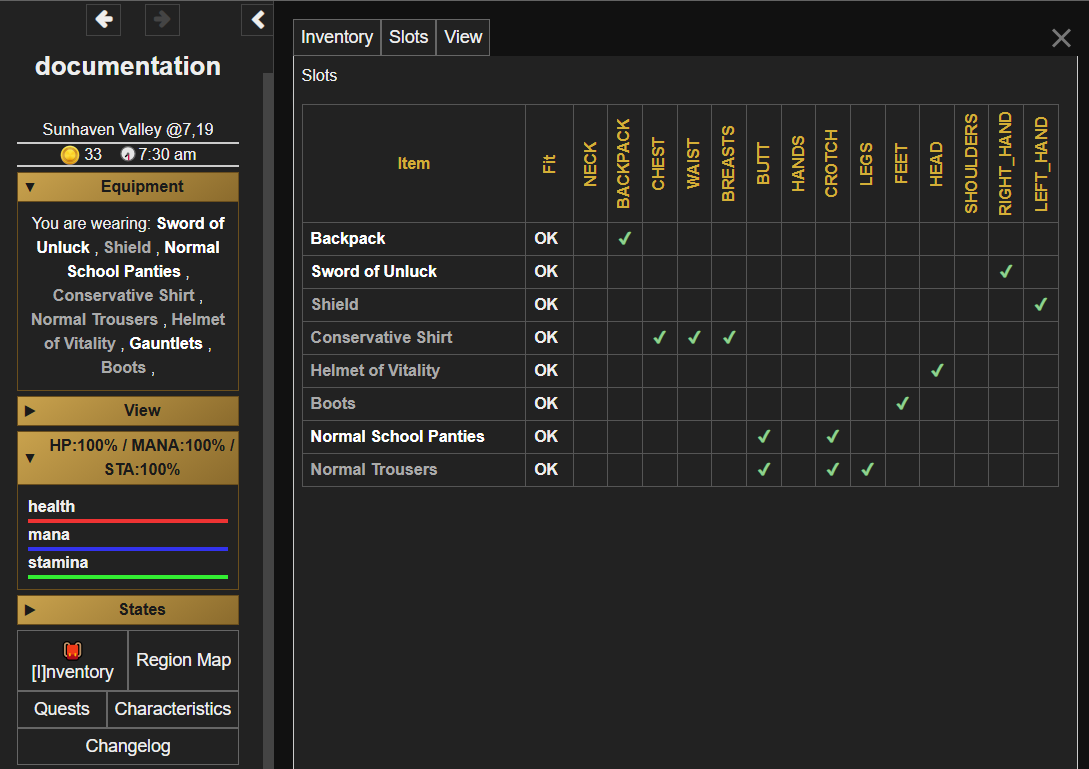Click the back arrow icon

[x=103, y=19]
